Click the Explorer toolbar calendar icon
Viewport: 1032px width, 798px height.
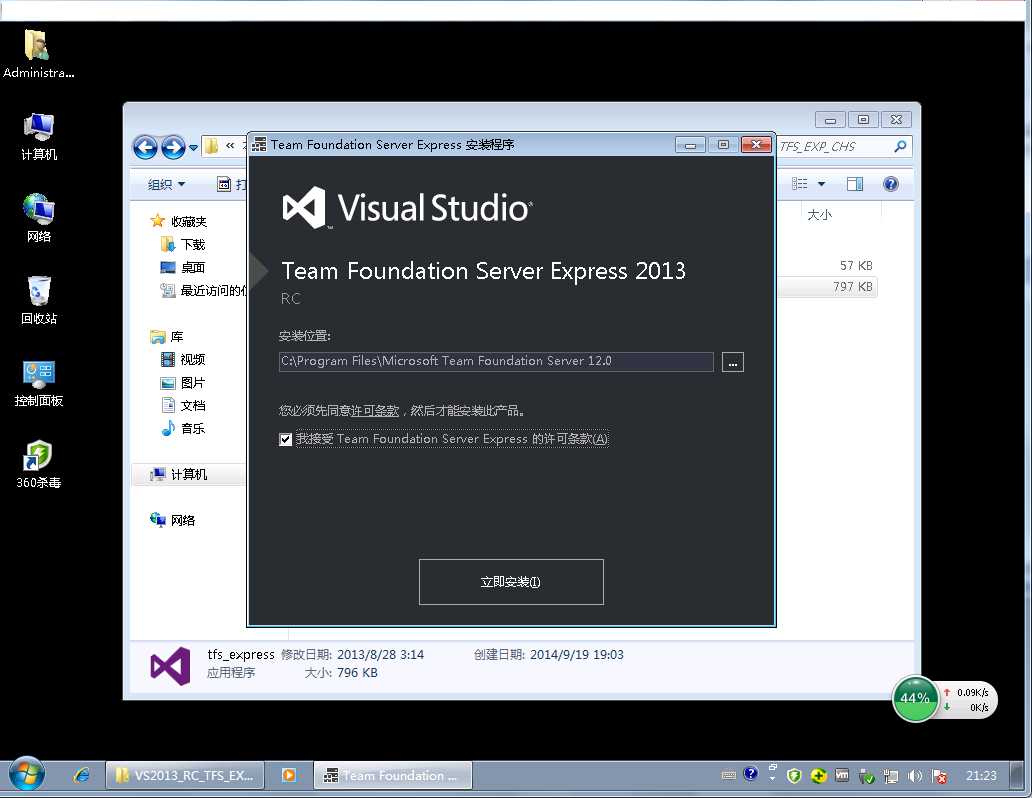tap(224, 184)
